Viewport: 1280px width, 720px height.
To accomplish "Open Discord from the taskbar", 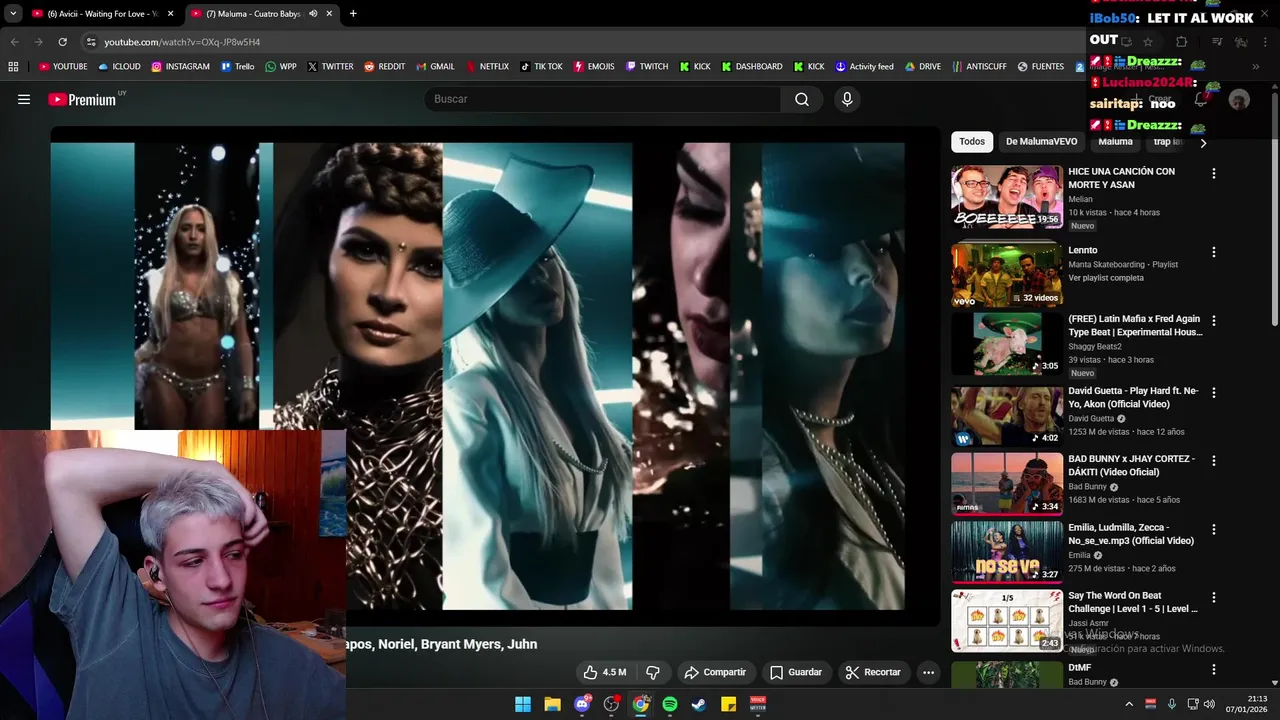I will (582, 704).
